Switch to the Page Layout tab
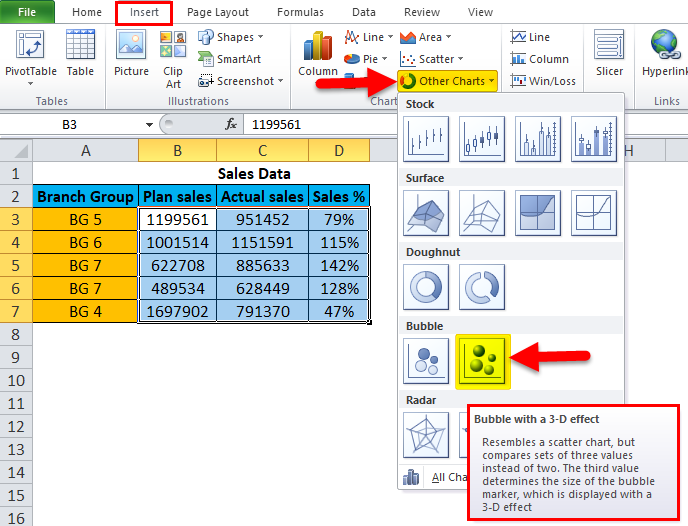 click(x=218, y=12)
